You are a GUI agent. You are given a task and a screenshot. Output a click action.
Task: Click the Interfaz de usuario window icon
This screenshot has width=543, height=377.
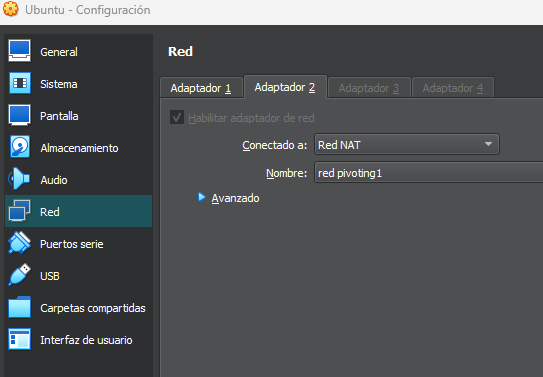[19, 339]
